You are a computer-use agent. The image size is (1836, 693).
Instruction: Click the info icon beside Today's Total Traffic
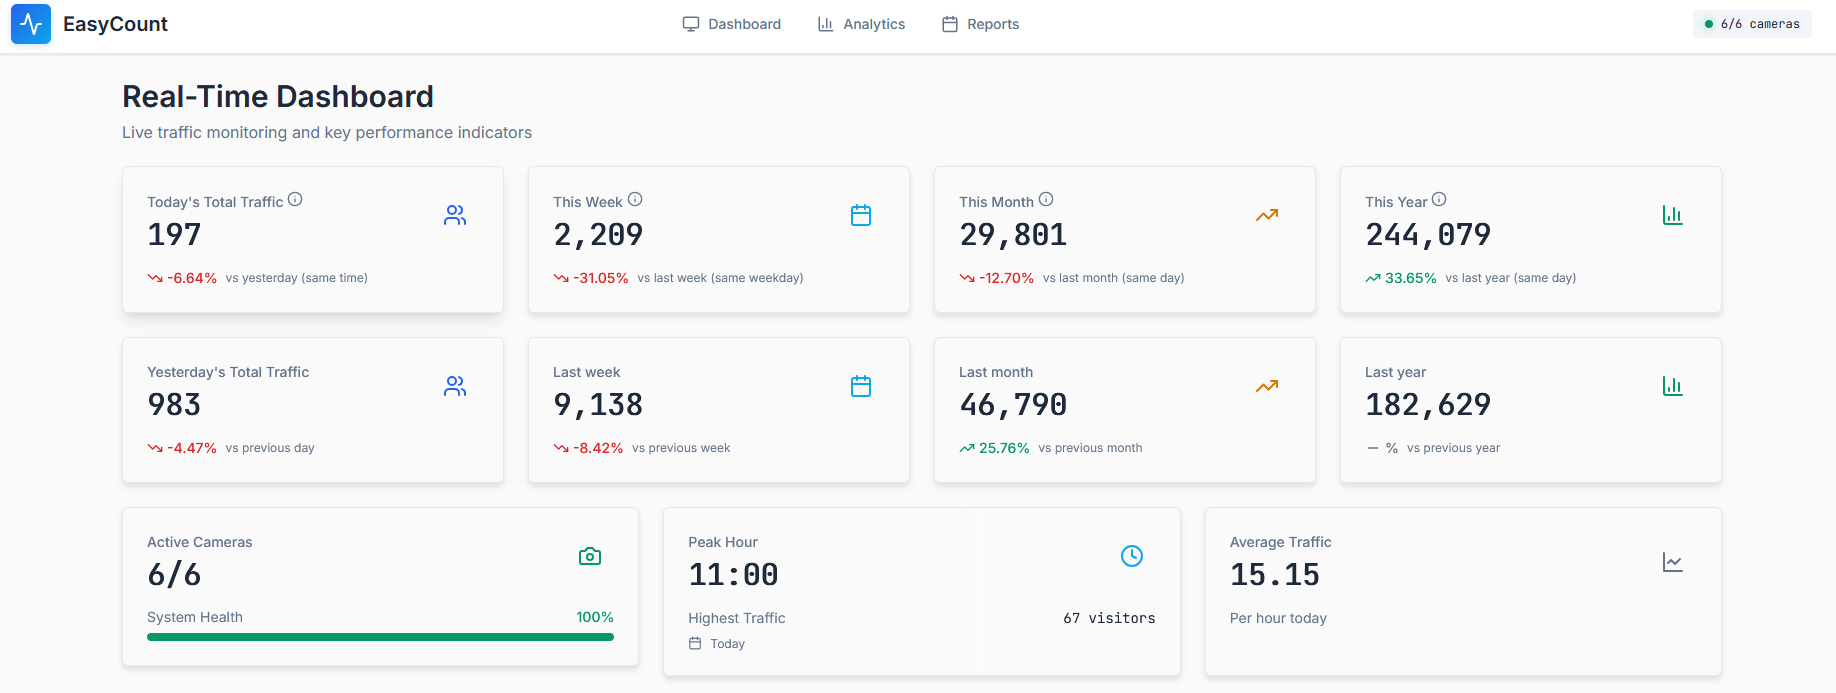click(x=295, y=199)
